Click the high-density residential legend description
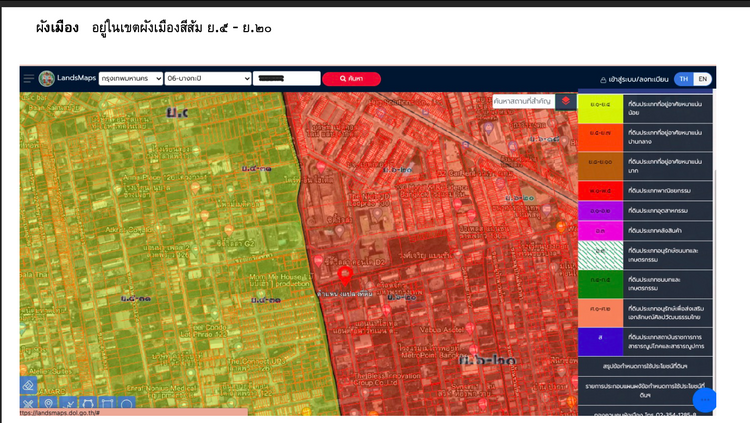 665,166
